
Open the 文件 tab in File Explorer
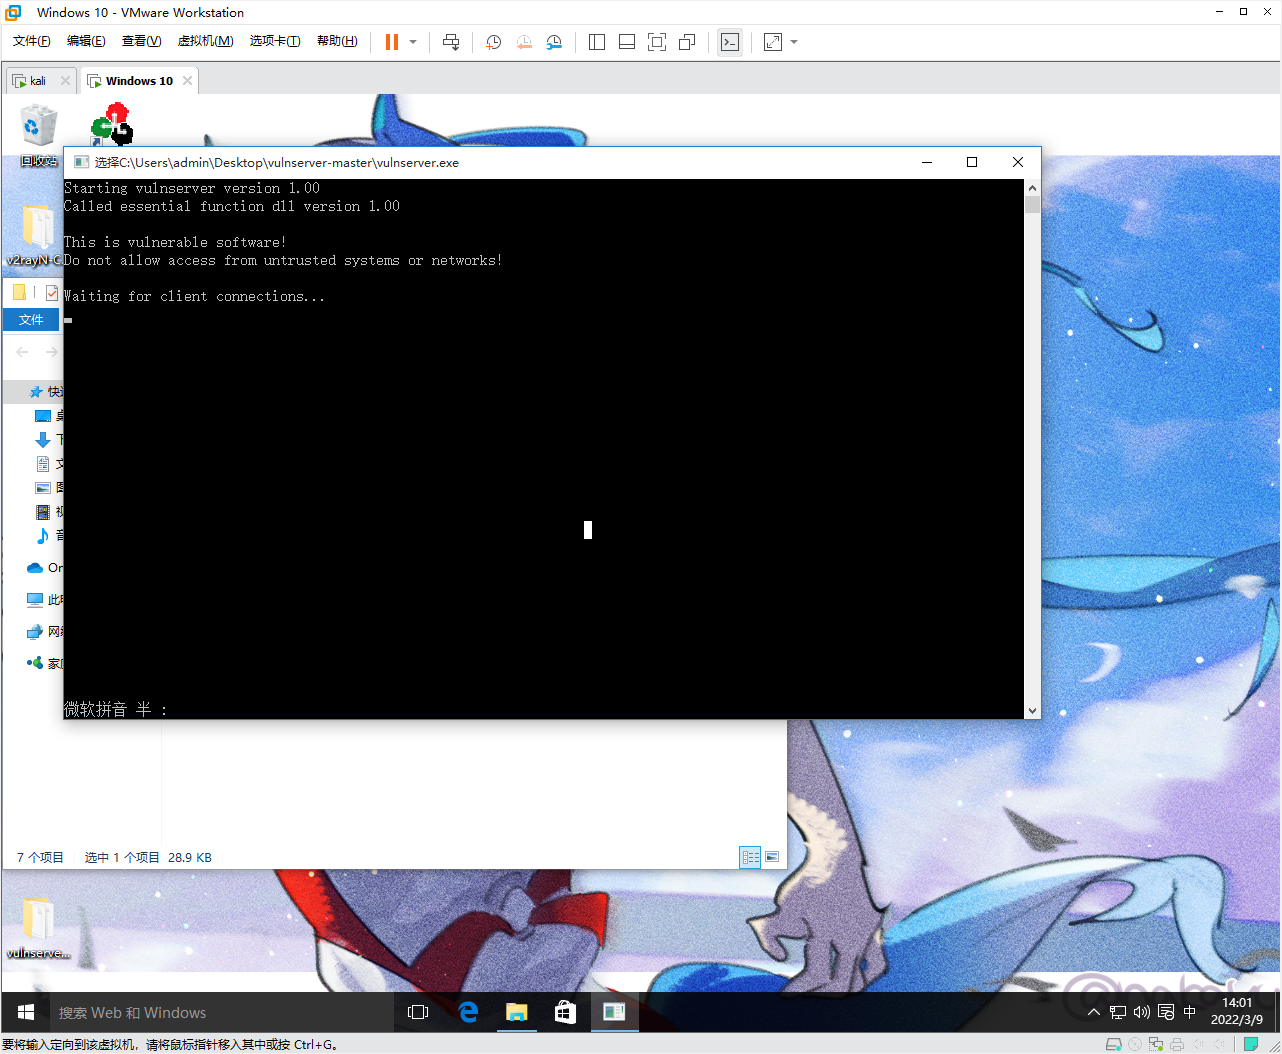(x=31, y=320)
